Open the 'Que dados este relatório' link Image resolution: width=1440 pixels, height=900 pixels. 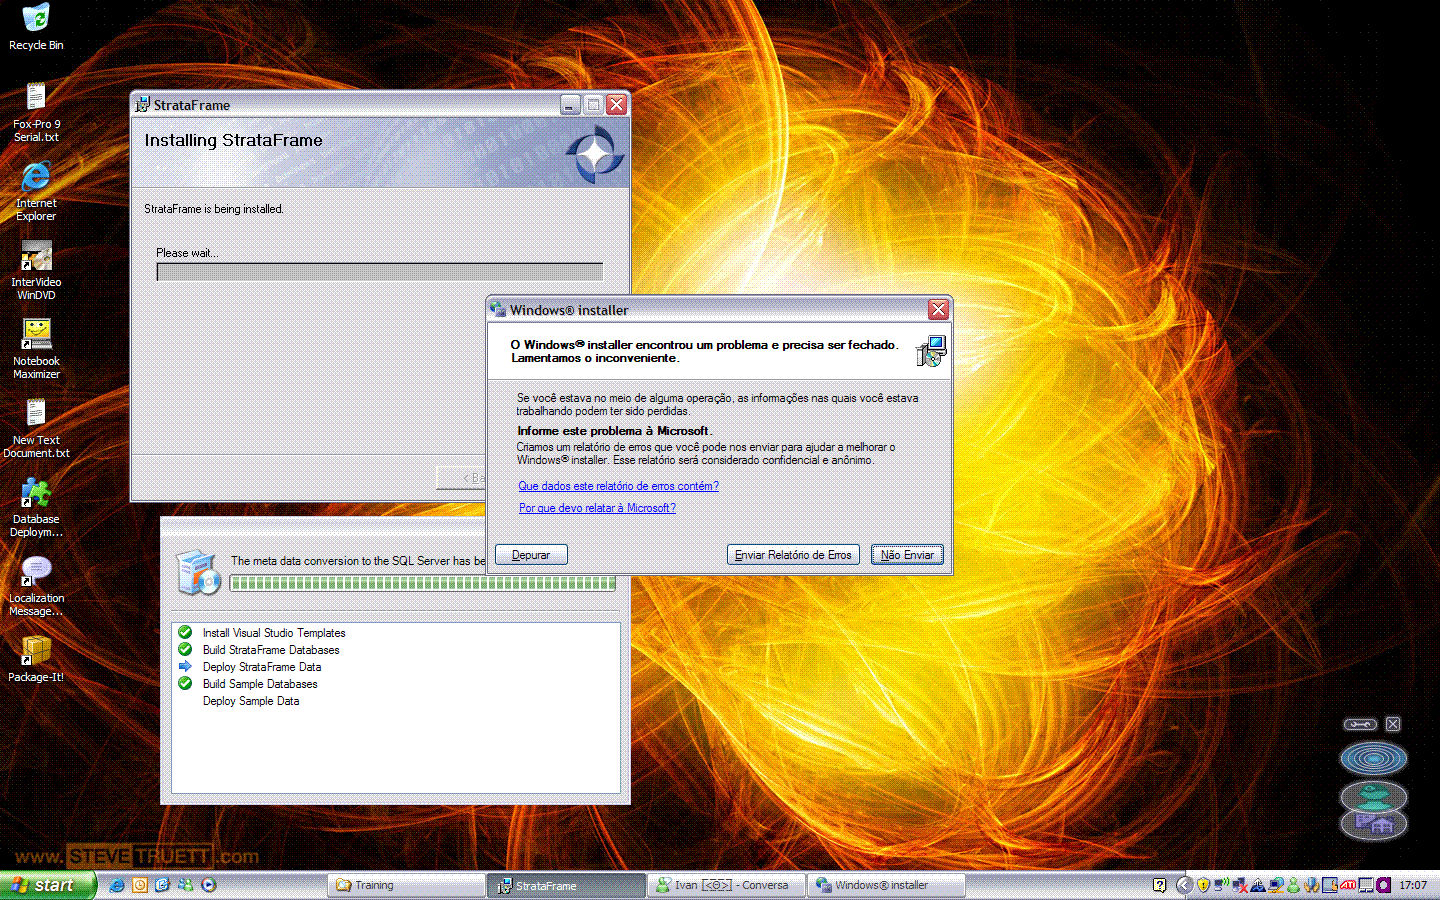point(618,486)
